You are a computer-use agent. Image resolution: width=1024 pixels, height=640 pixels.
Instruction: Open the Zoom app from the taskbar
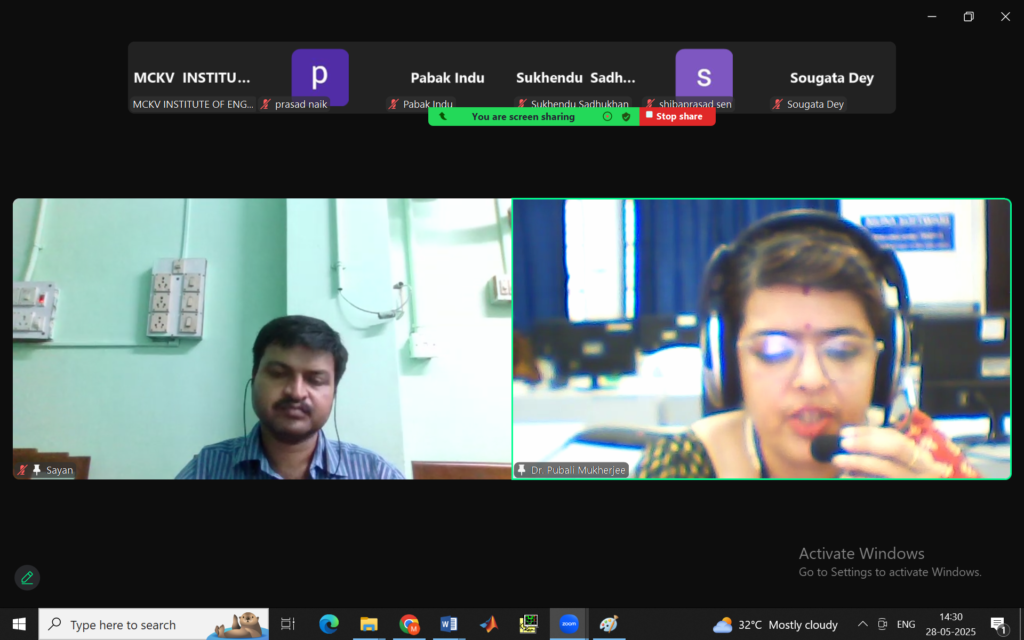click(569, 624)
